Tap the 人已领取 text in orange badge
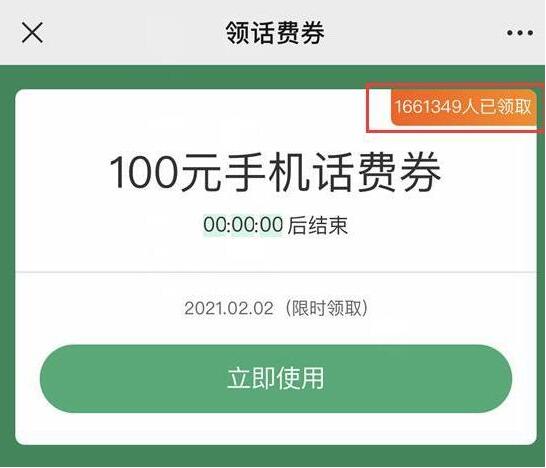546x468 pixels. coord(497,107)
